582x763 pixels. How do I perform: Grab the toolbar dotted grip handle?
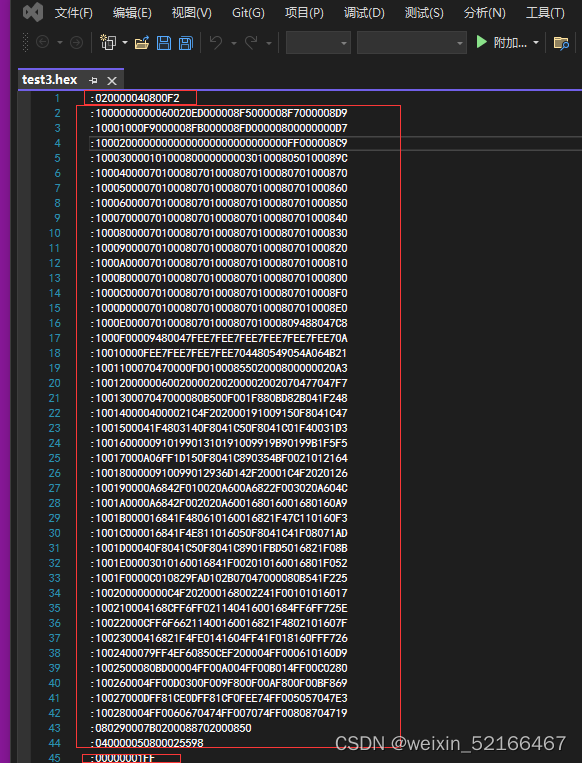26,43
